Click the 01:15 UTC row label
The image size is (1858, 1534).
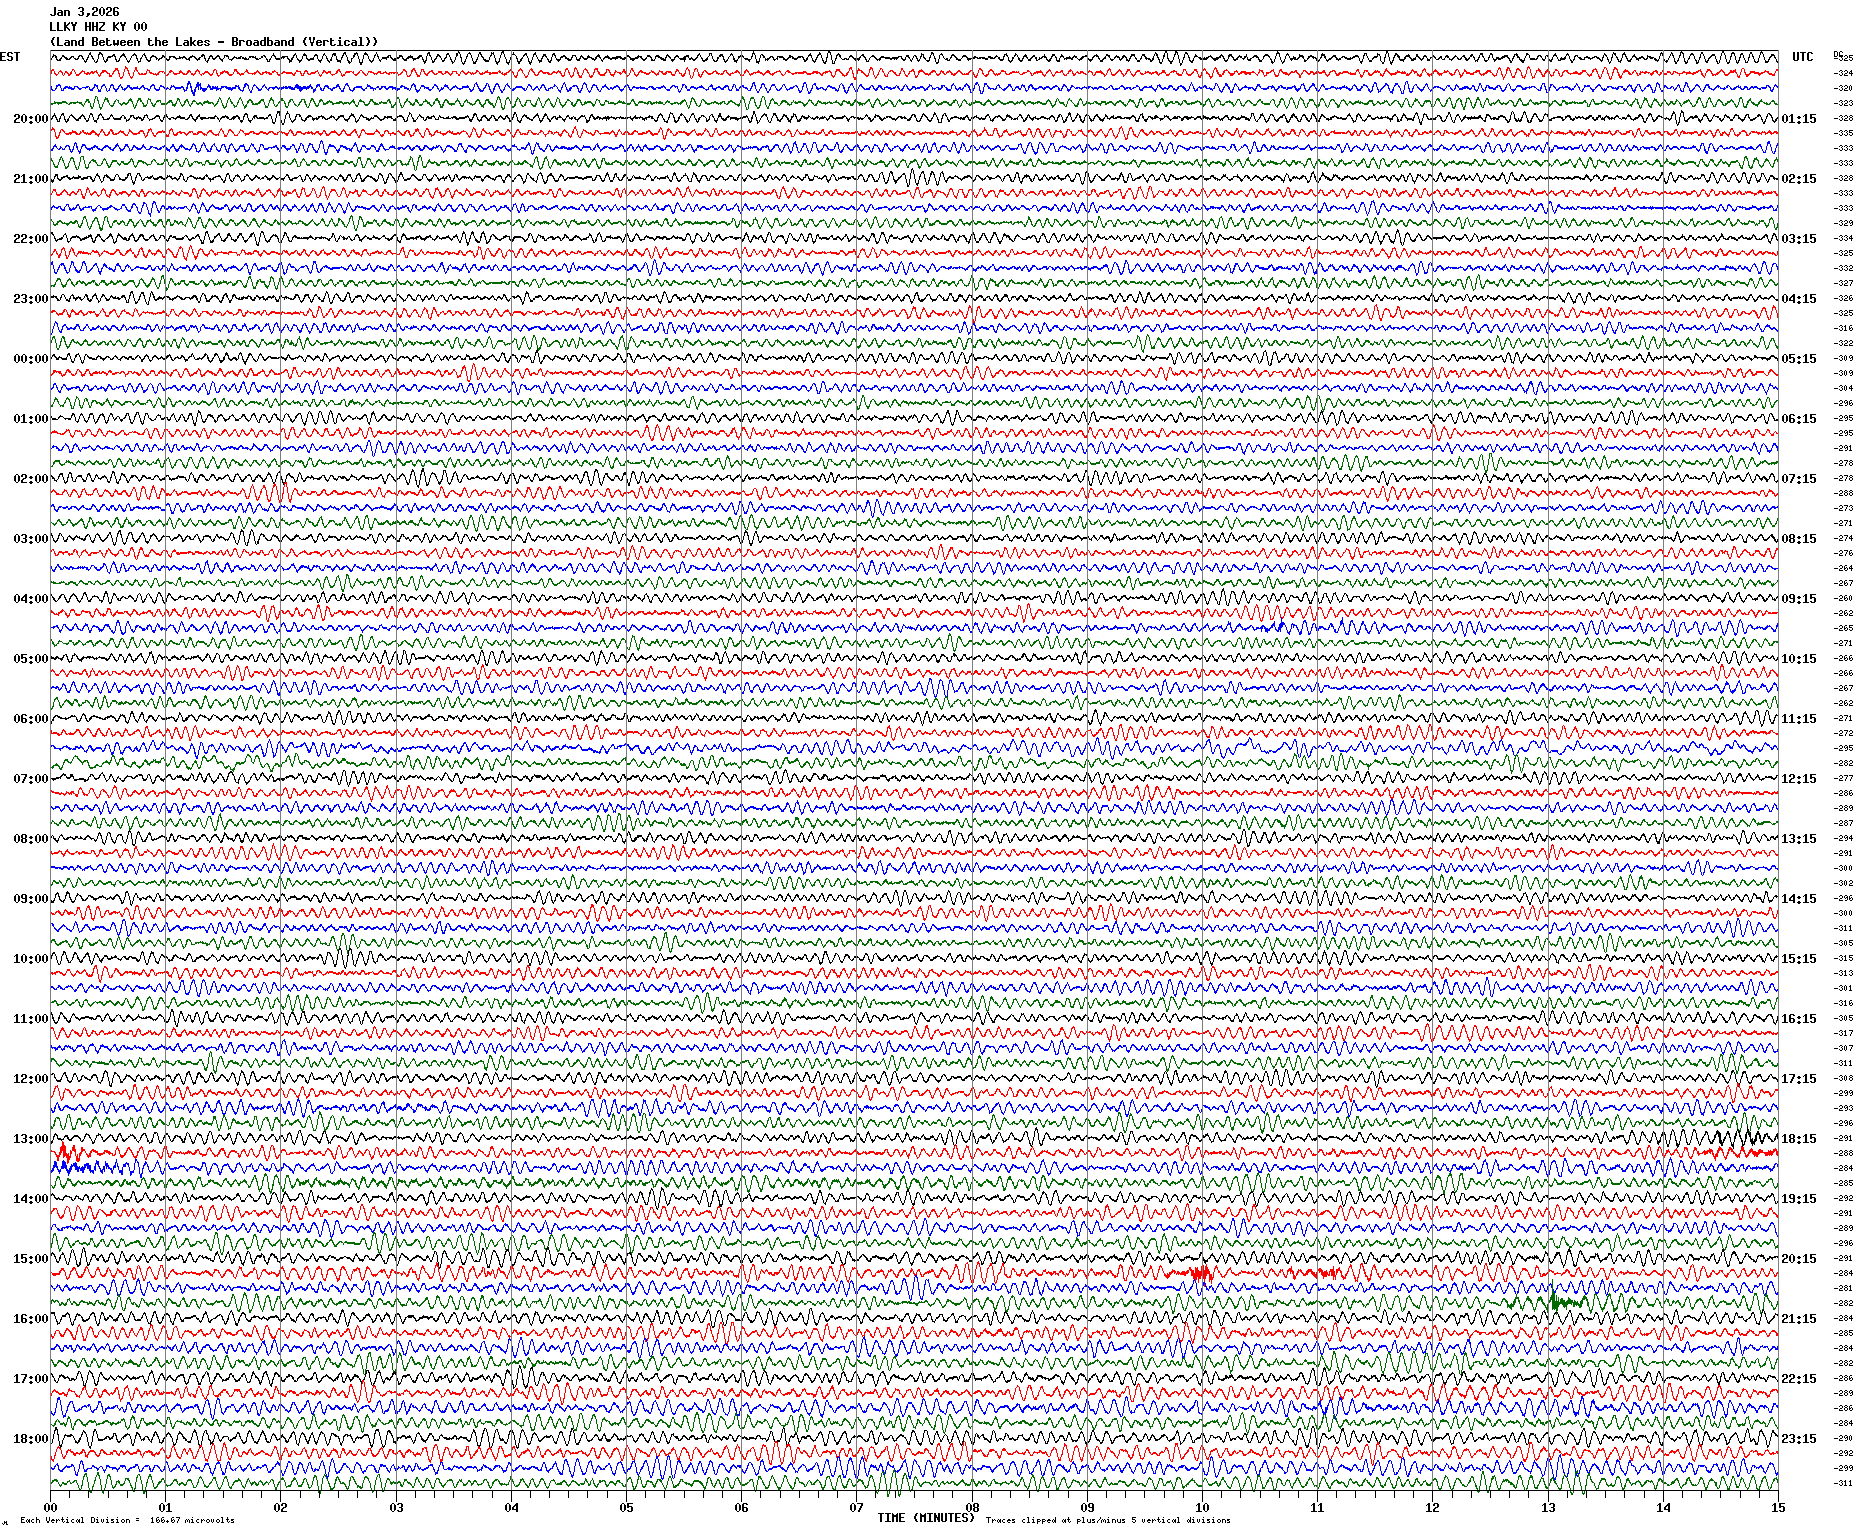1798,119
